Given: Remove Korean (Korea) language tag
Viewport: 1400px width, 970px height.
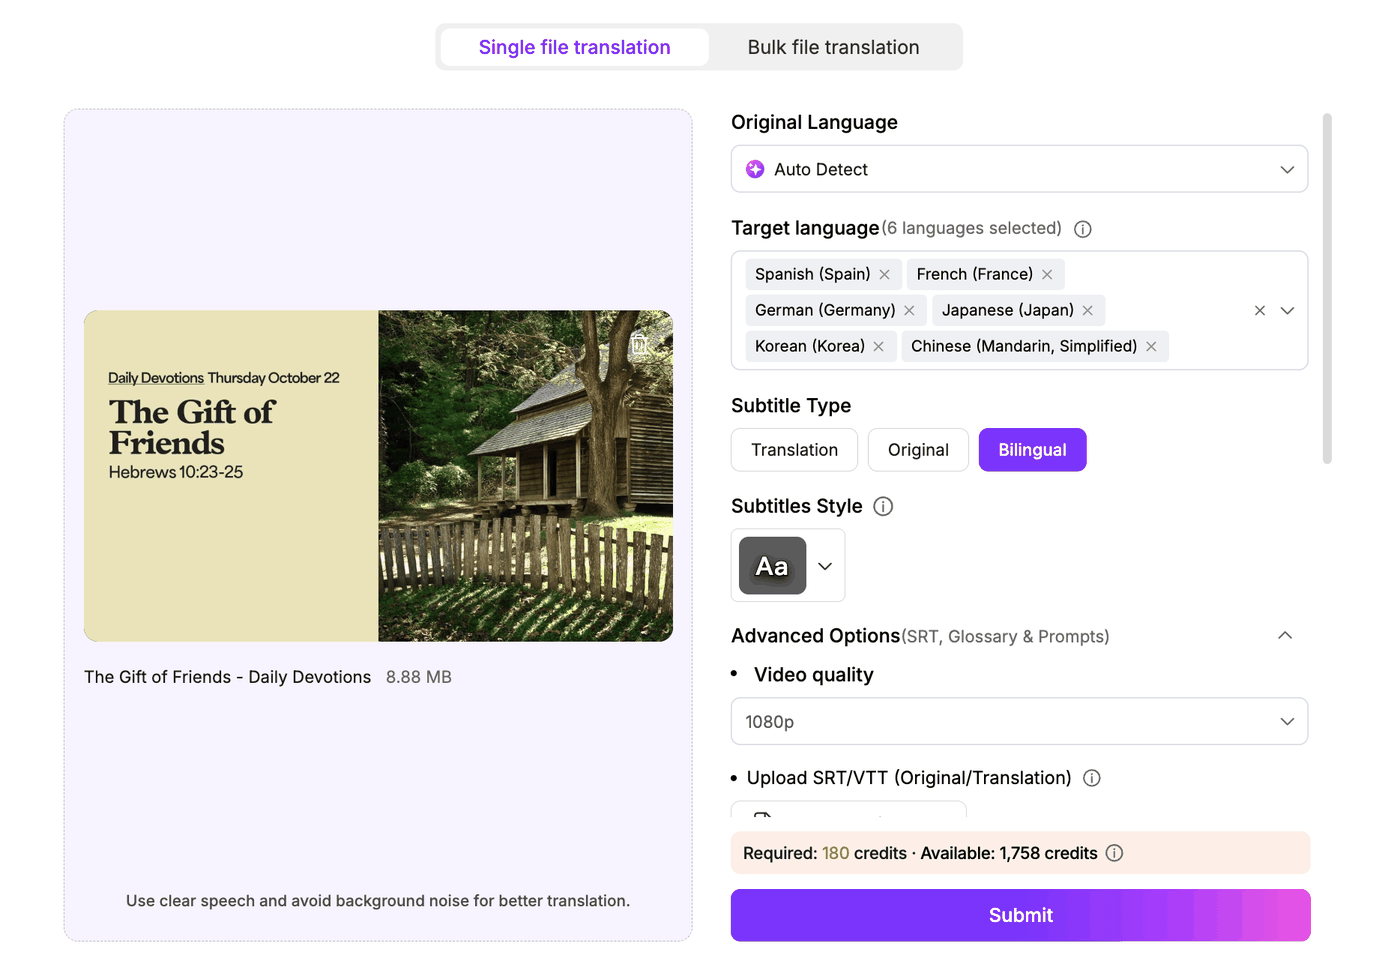Looking at the screenshot, I should pyautogui.click(x=878, y=346).
